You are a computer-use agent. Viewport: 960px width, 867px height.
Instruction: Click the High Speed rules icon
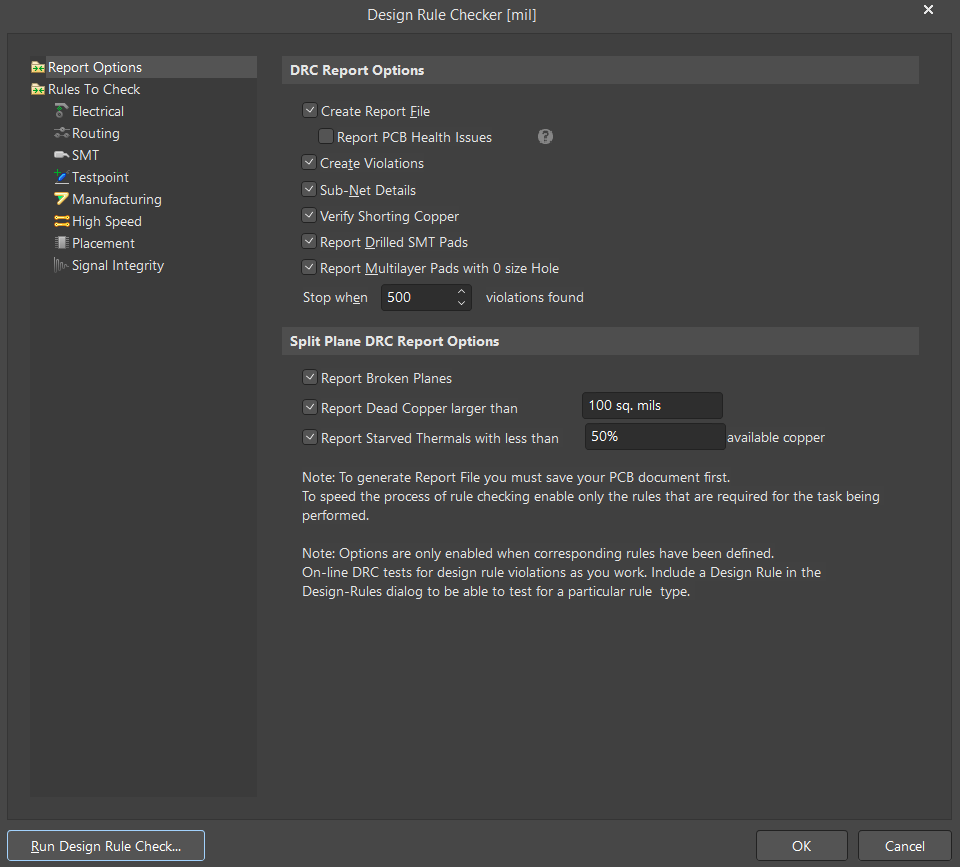tap(61, 221)
